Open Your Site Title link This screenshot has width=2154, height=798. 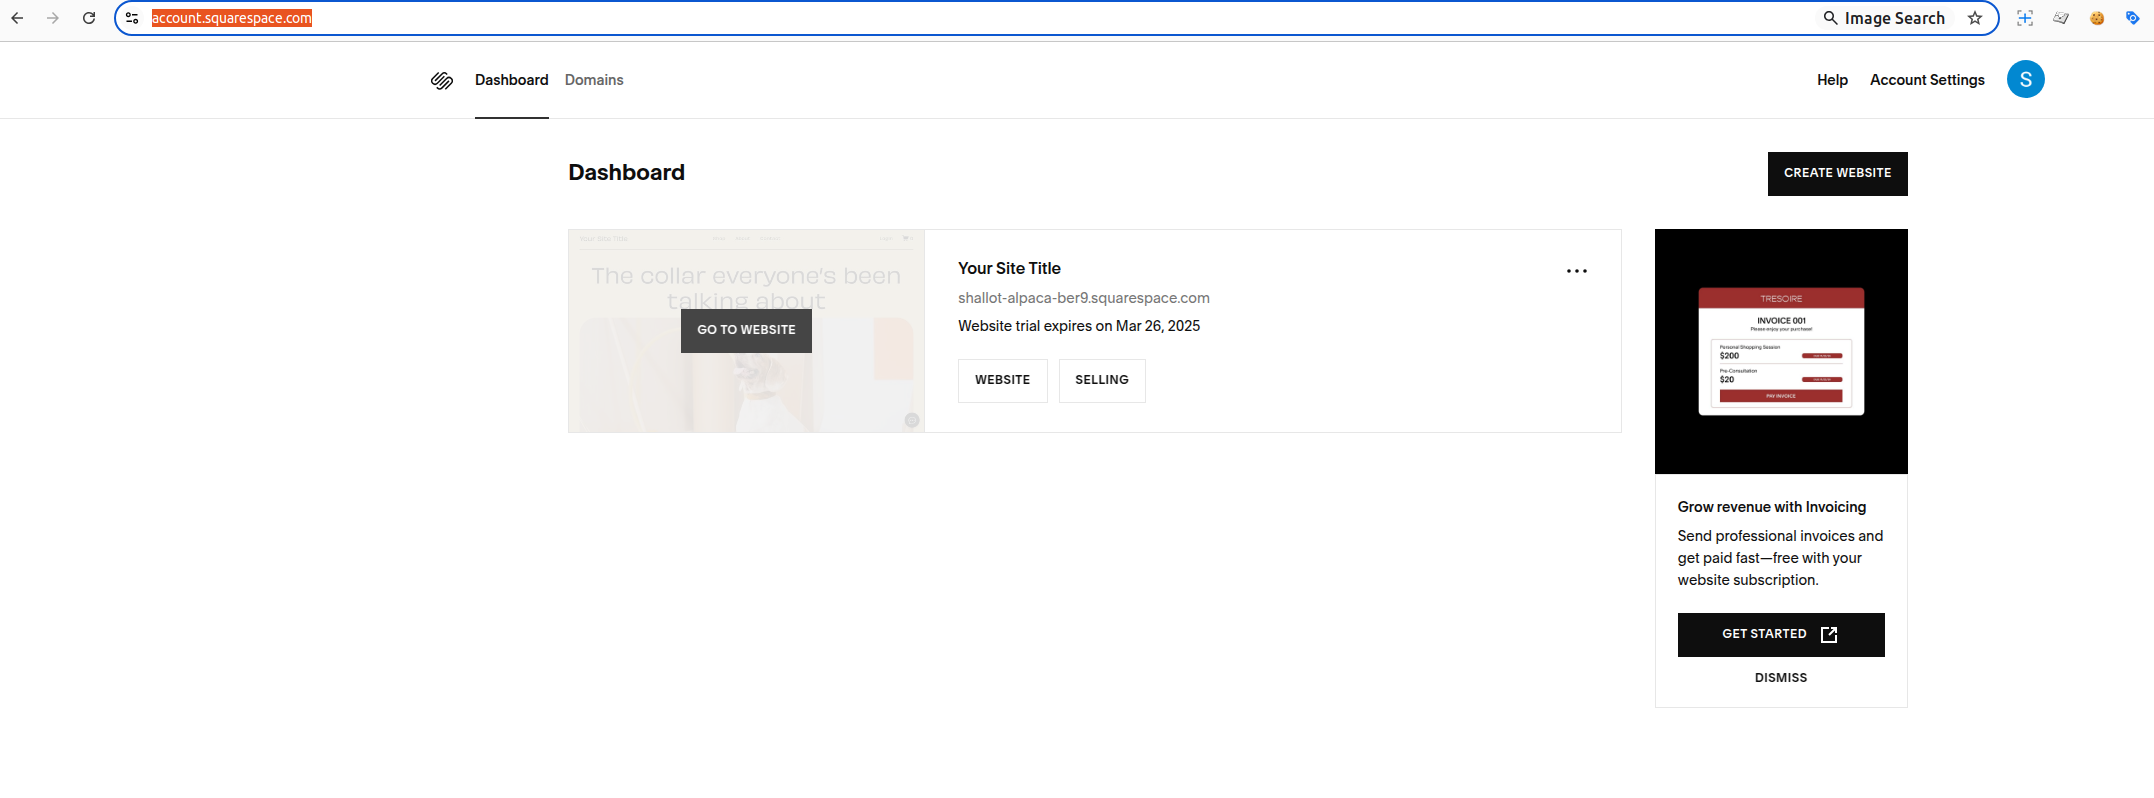click(1009, 268)
